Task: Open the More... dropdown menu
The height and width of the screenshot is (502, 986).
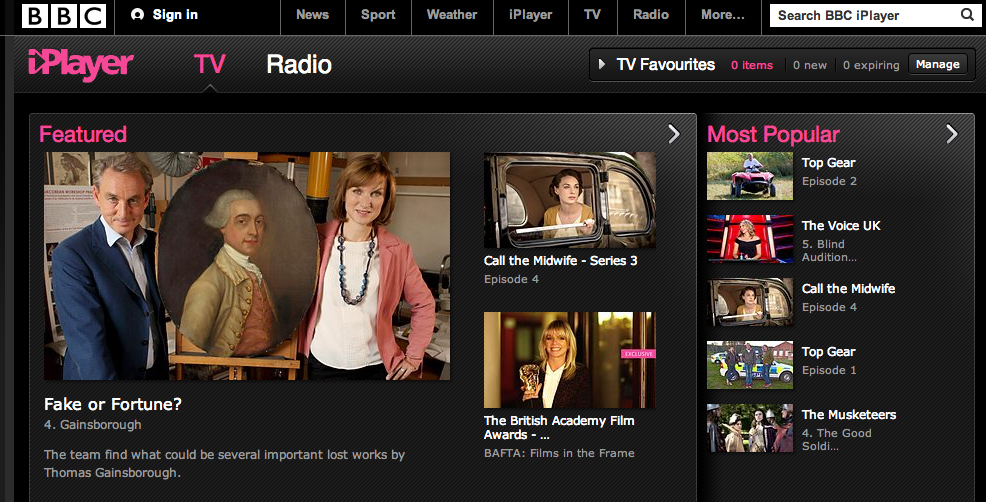Action: 723,15
